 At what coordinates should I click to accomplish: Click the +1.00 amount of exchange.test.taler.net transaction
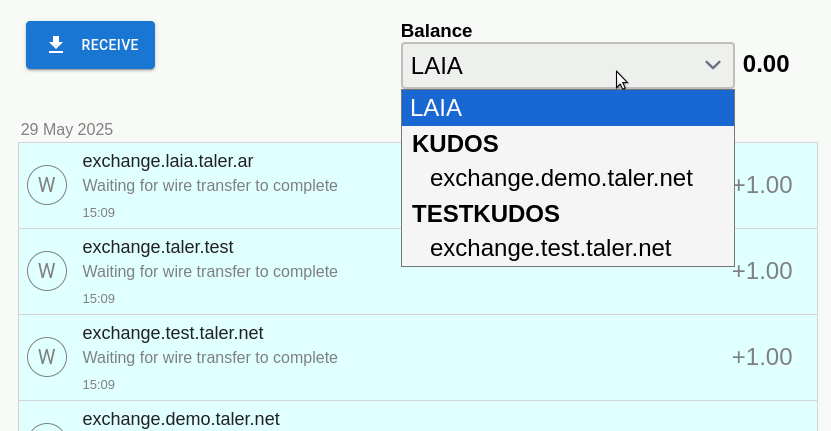coord(761,357)
